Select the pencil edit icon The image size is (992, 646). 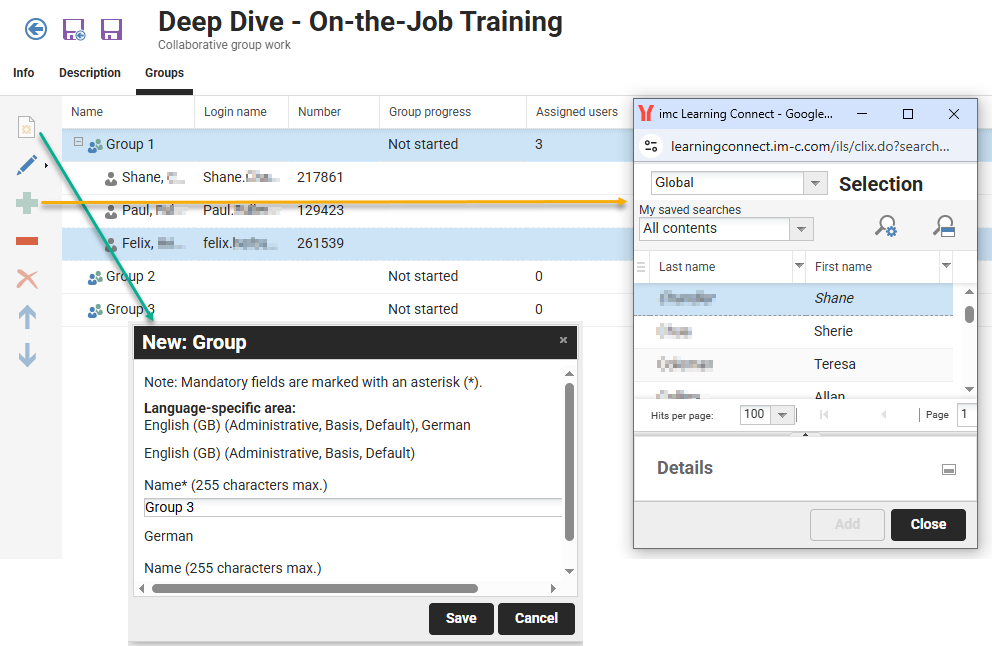point(26,164)
